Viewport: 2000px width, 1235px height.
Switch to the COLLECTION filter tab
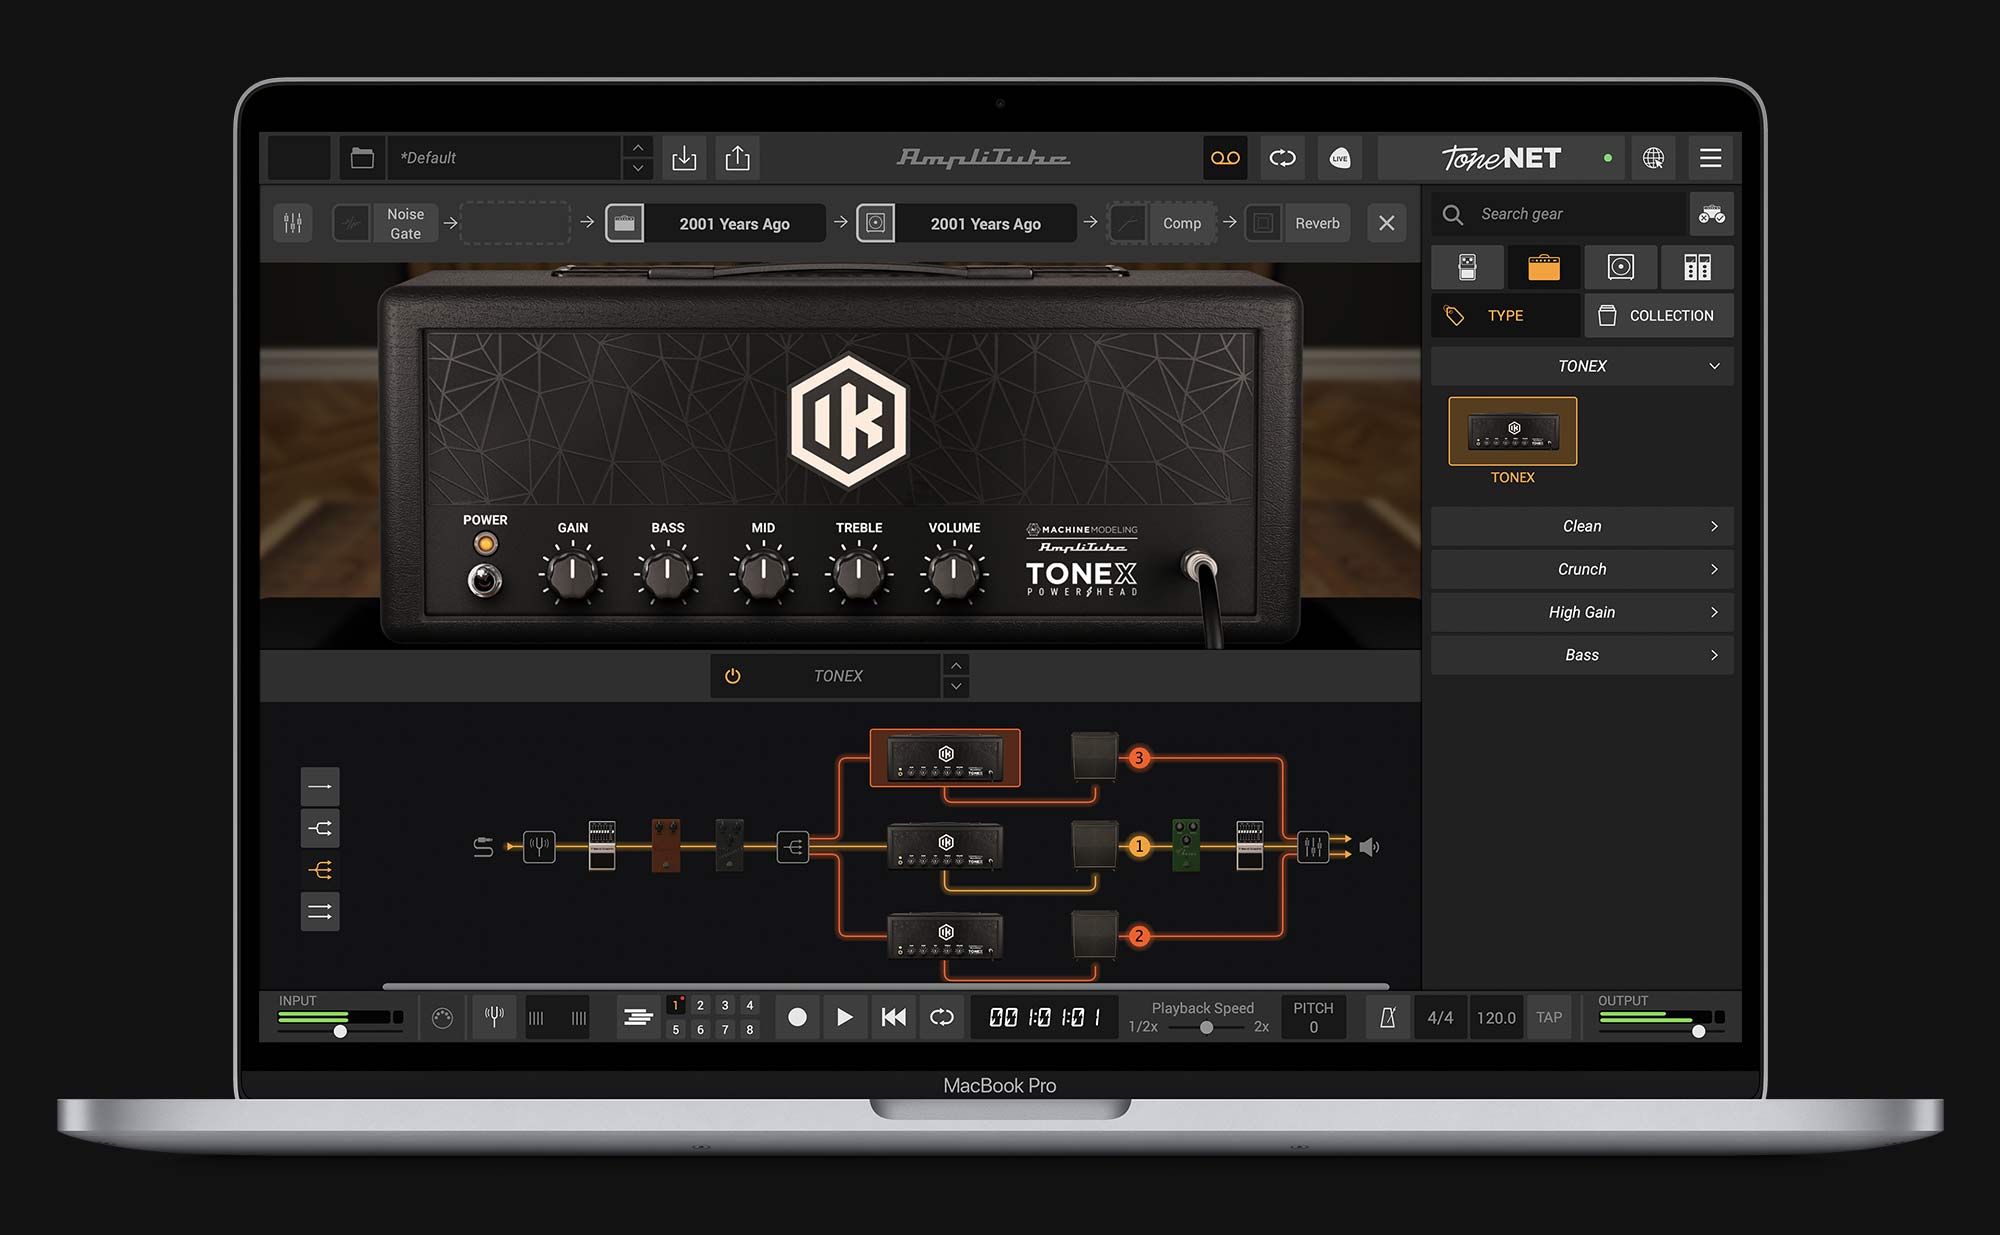click(x=1659, y=316)
